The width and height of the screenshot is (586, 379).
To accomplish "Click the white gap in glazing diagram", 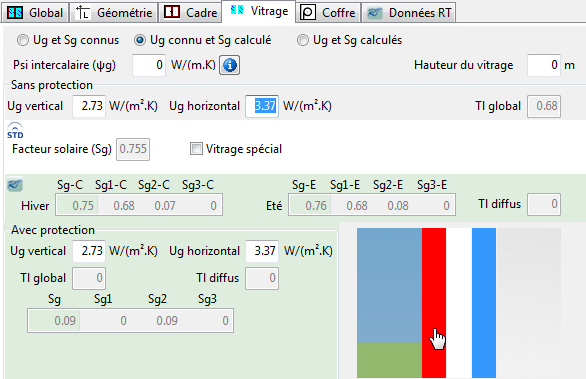I will [459, 303].
